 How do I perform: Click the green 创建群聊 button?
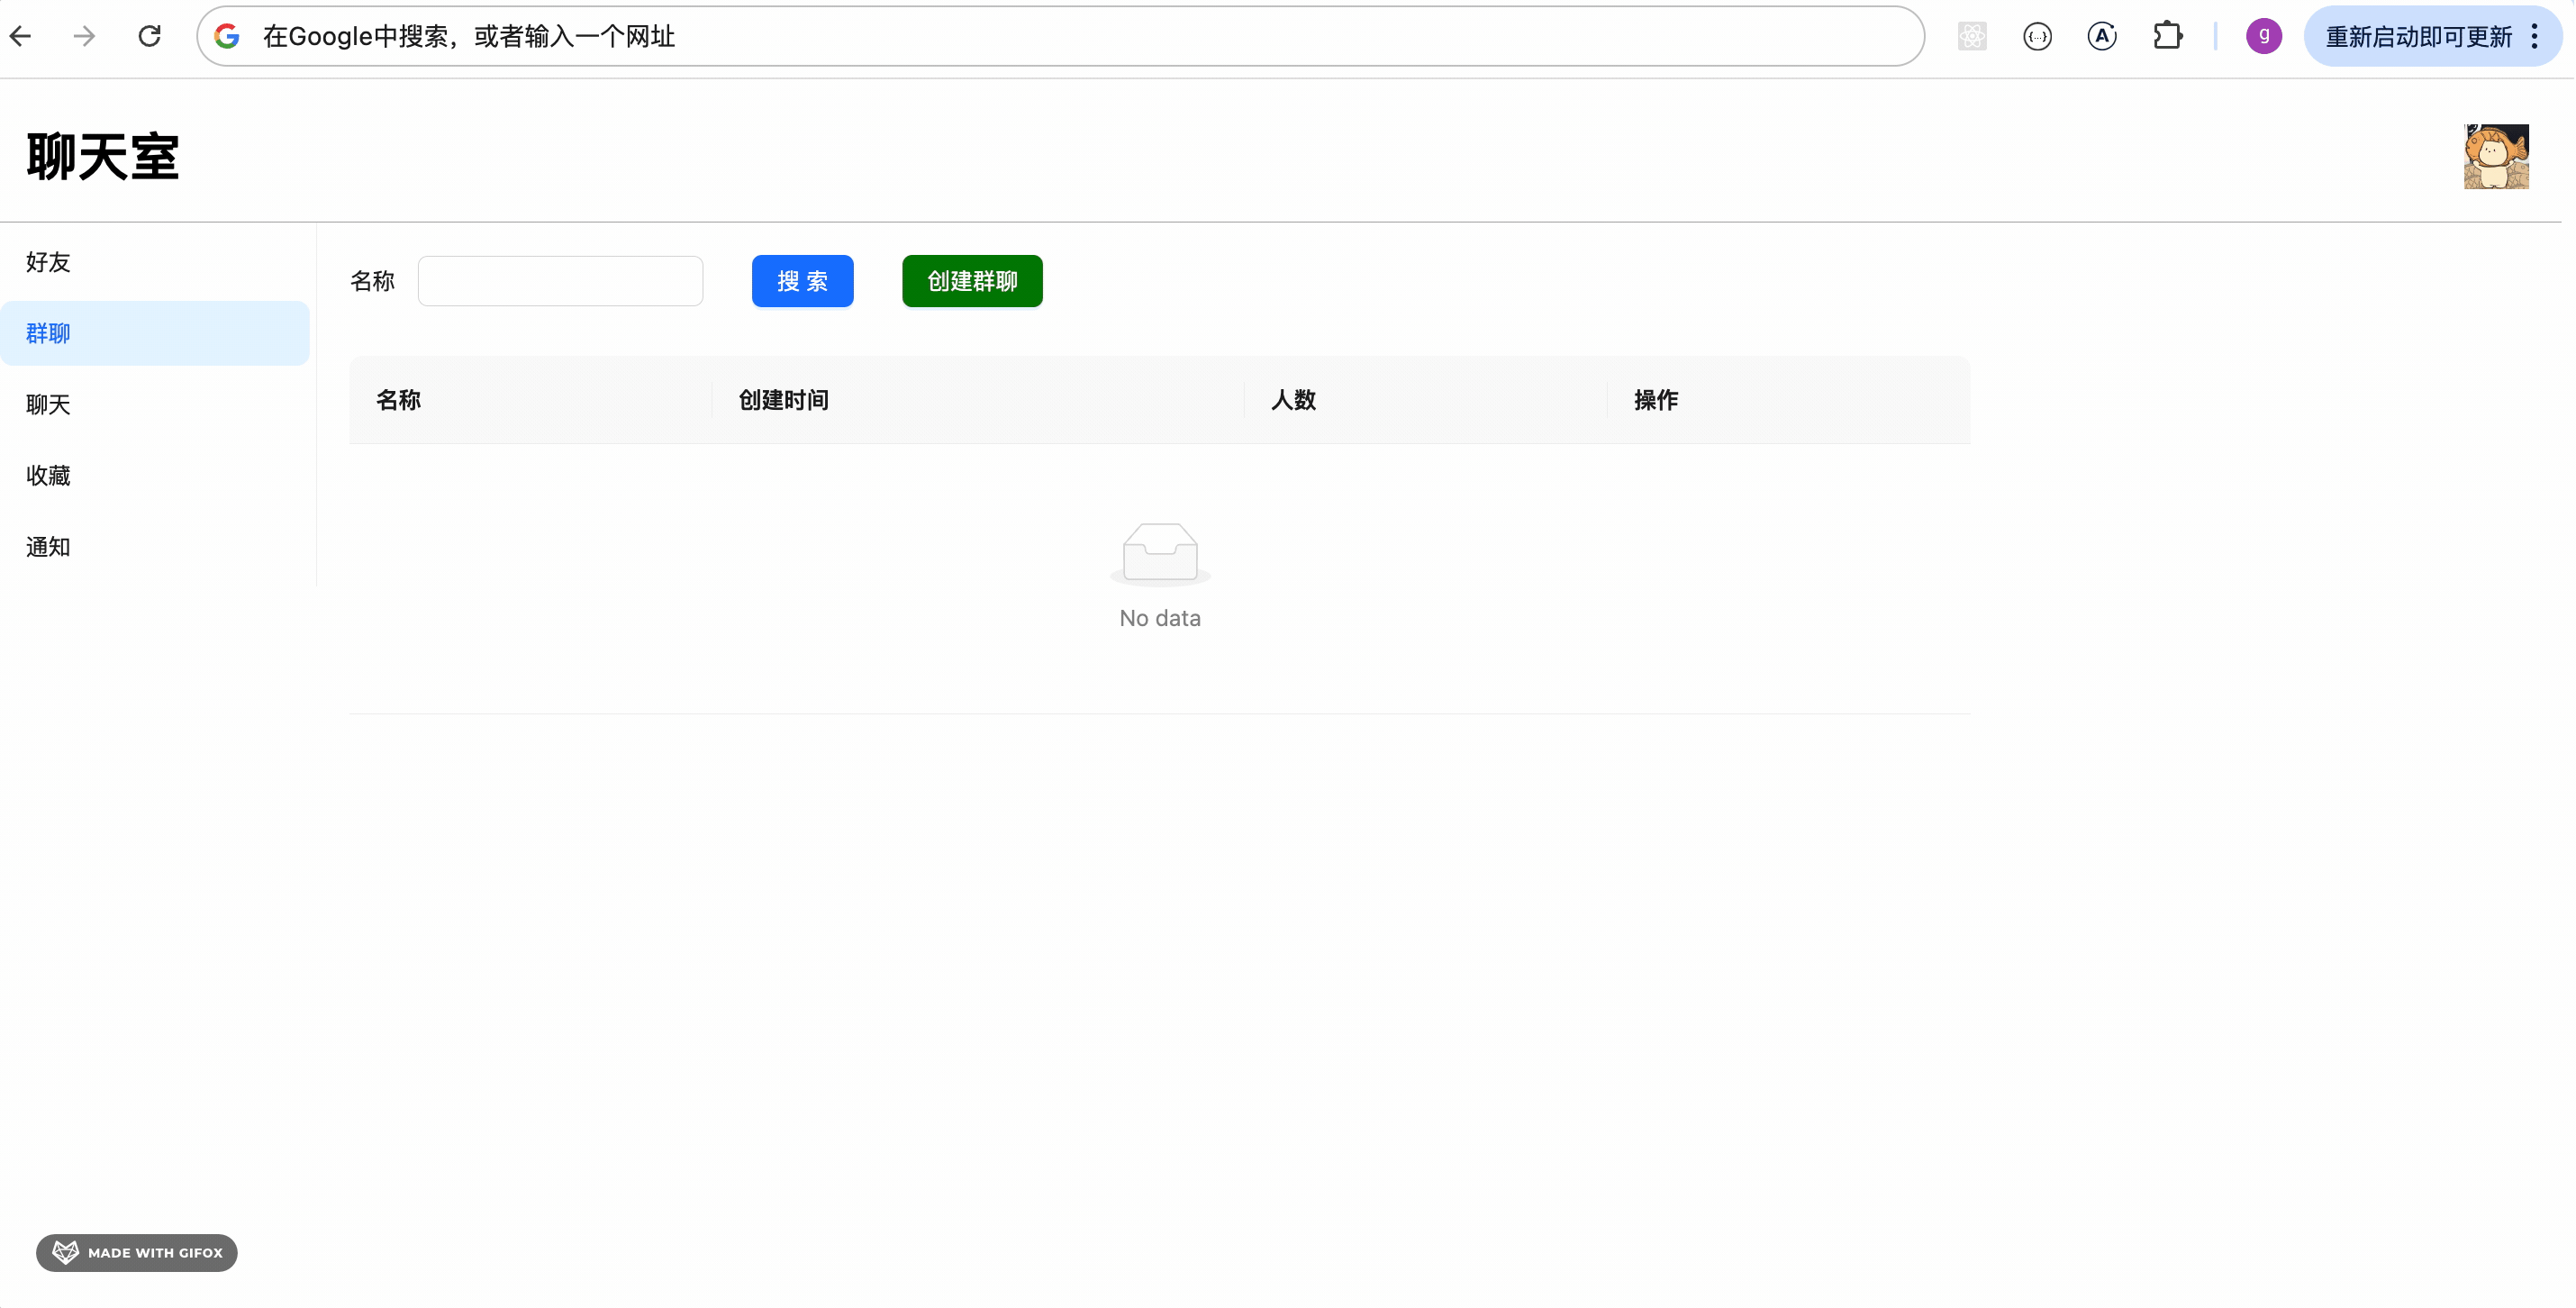[972, 281]
